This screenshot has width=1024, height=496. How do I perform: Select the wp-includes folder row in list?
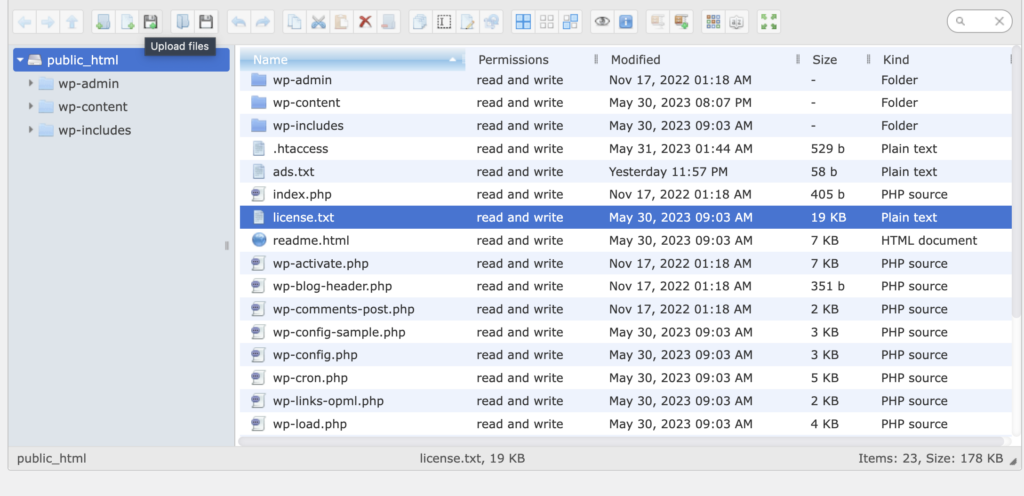point(626,126)
